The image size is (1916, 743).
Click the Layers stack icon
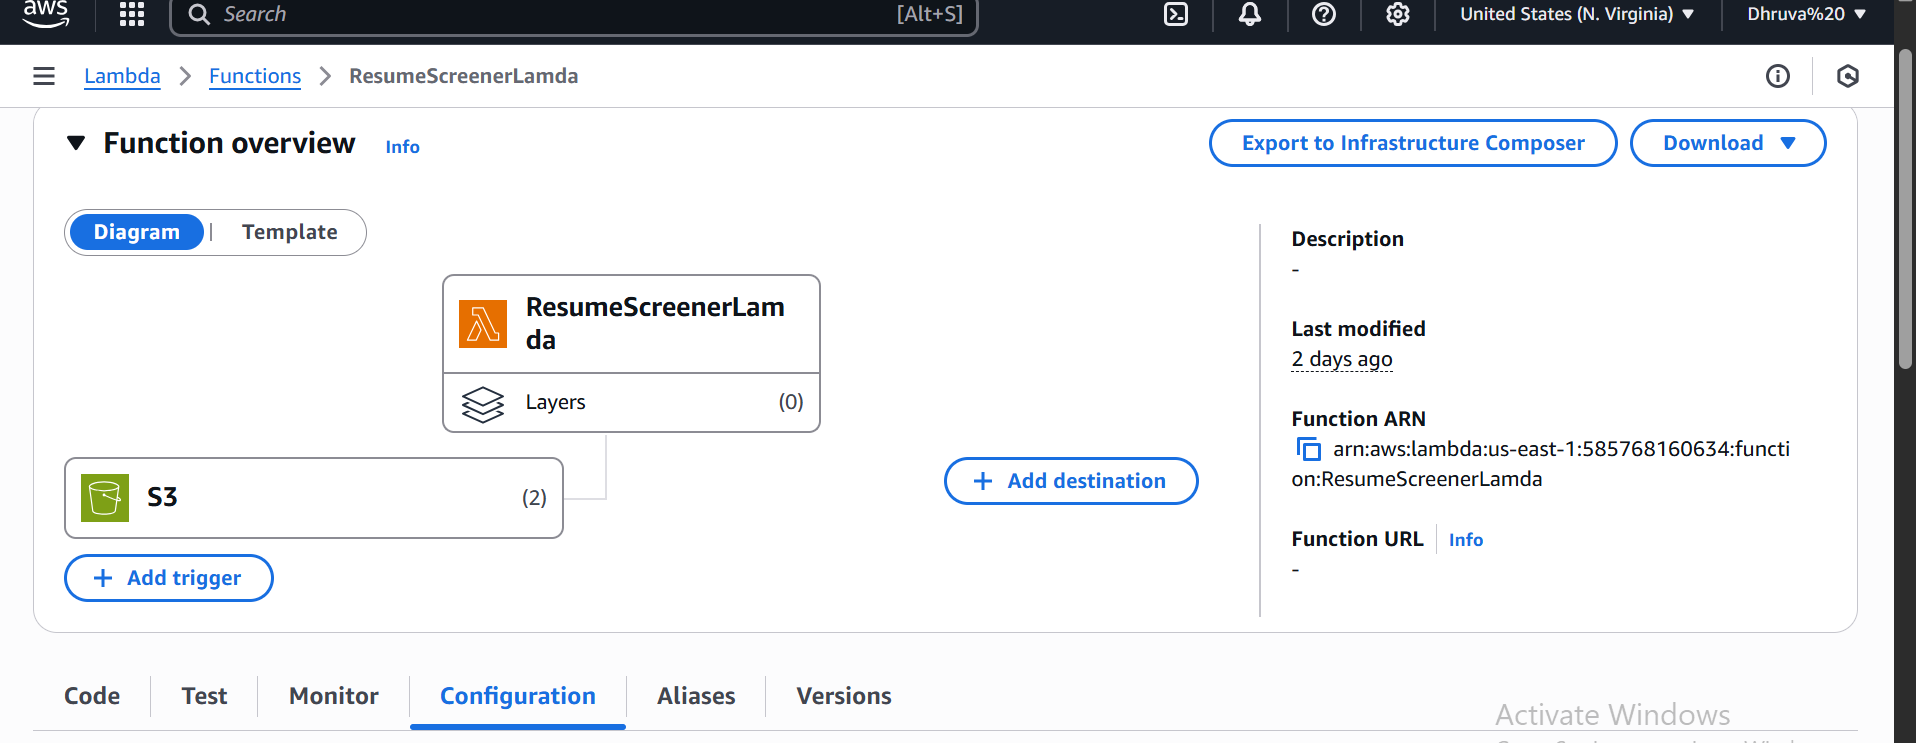(x=483, y=403)
